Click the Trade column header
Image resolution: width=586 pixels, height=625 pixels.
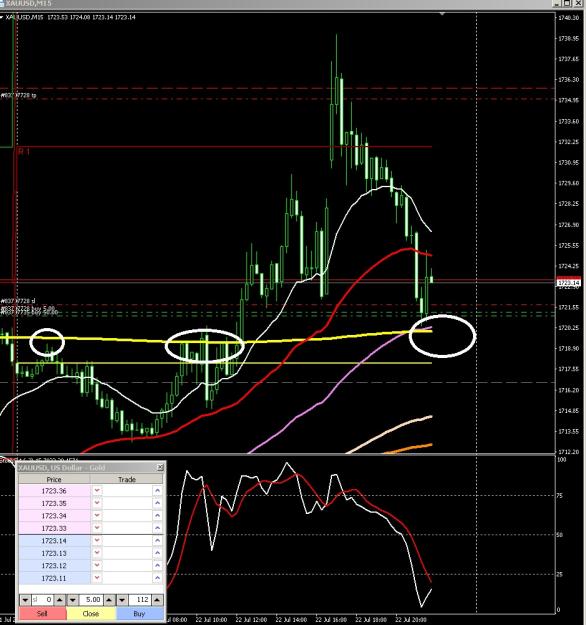[x=127, y=479]
